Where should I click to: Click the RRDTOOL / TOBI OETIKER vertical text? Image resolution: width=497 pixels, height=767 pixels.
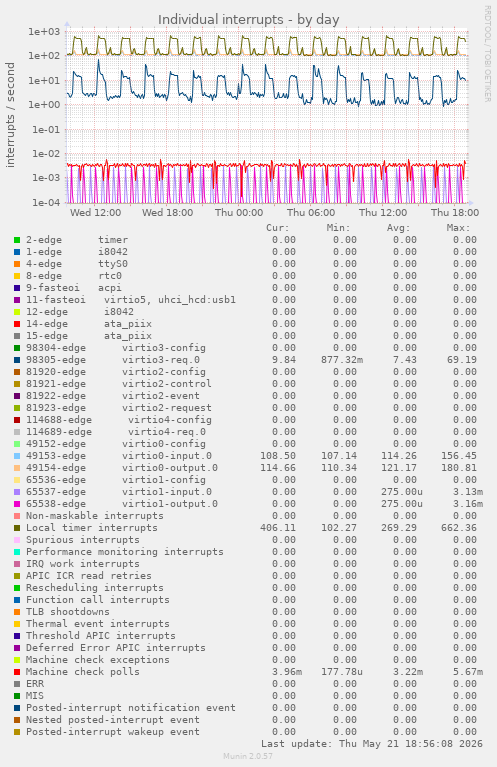(487, 54)
